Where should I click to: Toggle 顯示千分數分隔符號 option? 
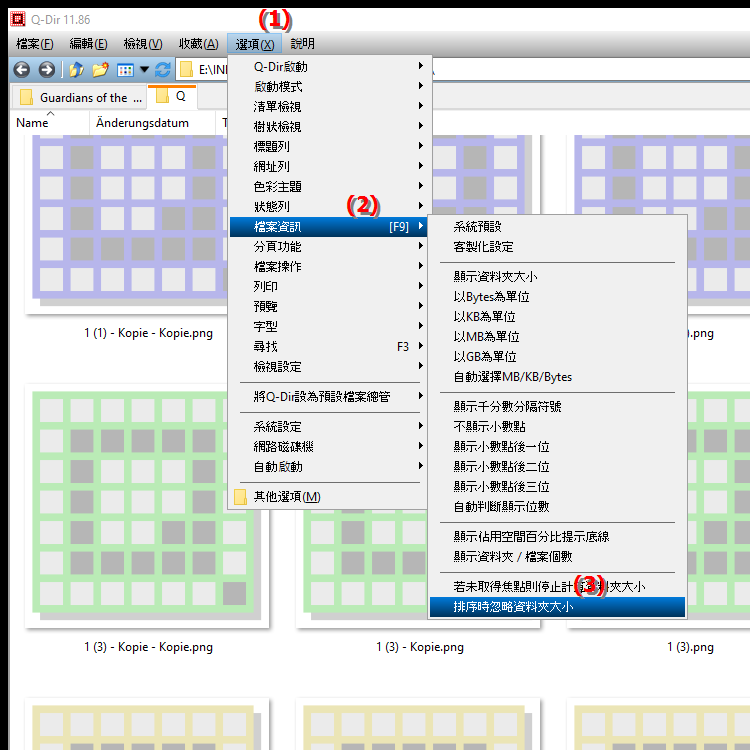(x=557, y=407)
